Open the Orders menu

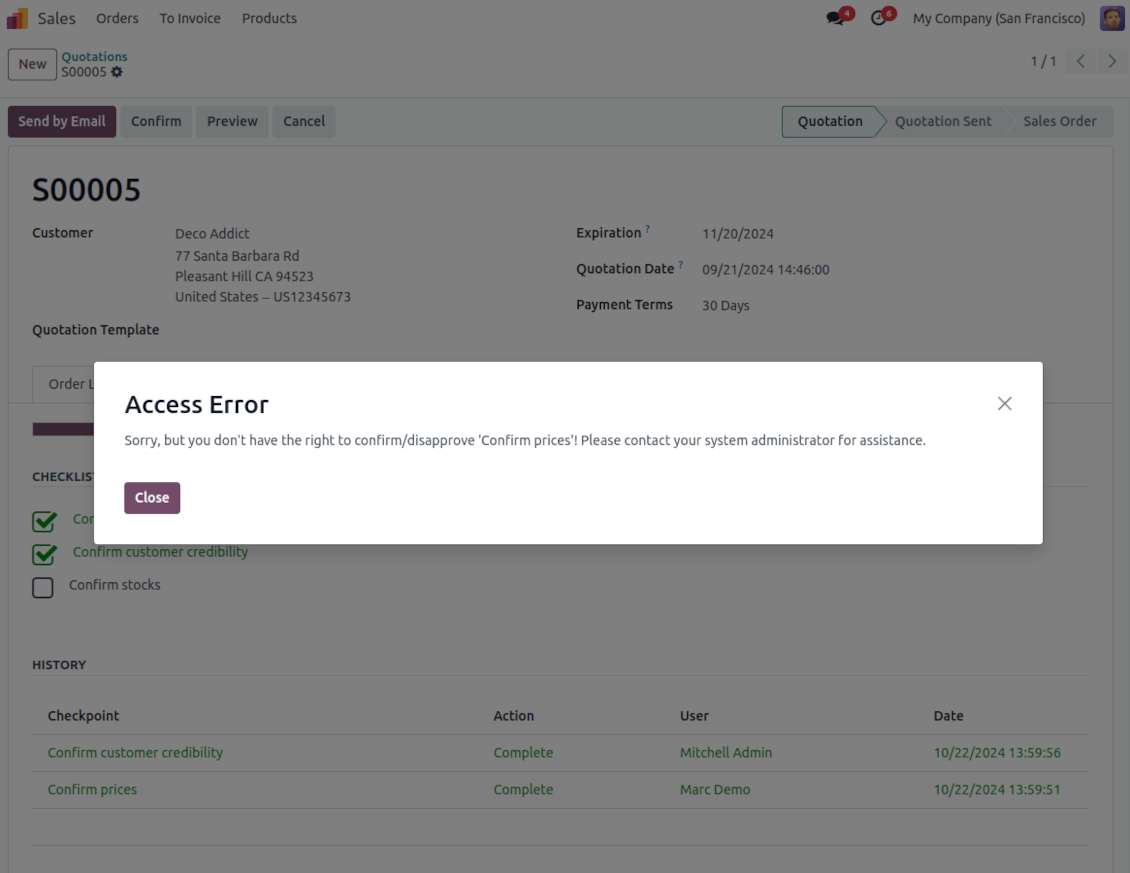[x=117, y=18]
